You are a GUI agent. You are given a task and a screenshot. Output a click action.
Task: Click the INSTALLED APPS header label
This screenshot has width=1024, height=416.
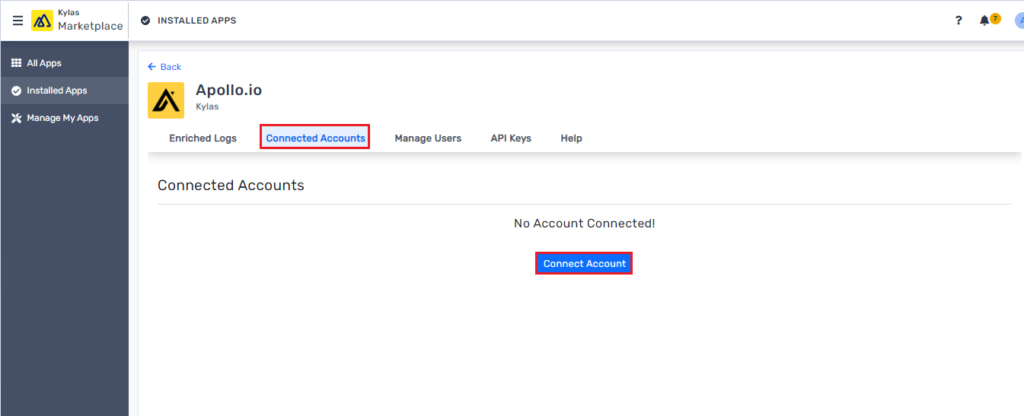(x=197, y=21)
